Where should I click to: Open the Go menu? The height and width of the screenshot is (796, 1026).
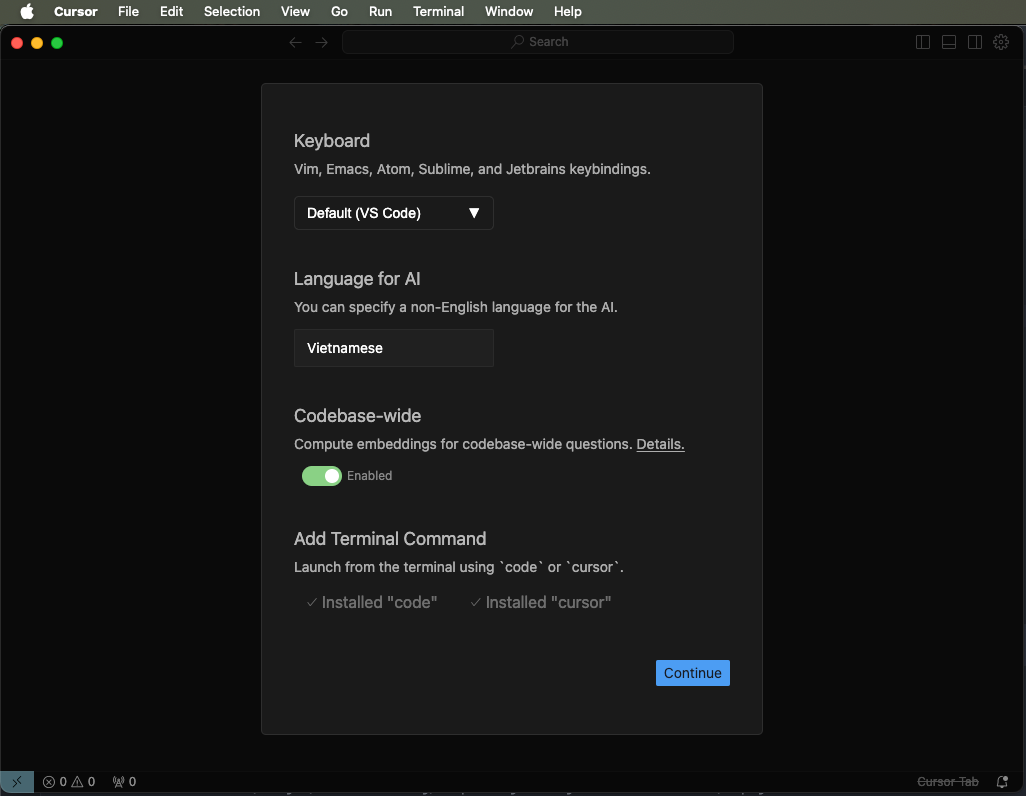pyautogui.click(x=339, y=11)
